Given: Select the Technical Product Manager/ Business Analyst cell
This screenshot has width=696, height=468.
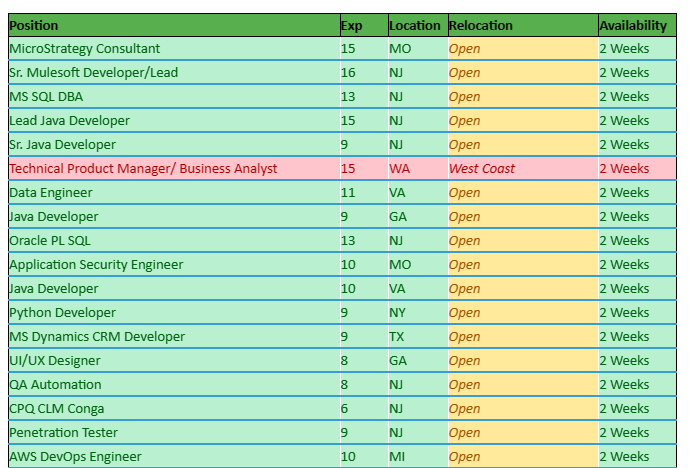Looking at the screenshot, I should coord(174,168).
